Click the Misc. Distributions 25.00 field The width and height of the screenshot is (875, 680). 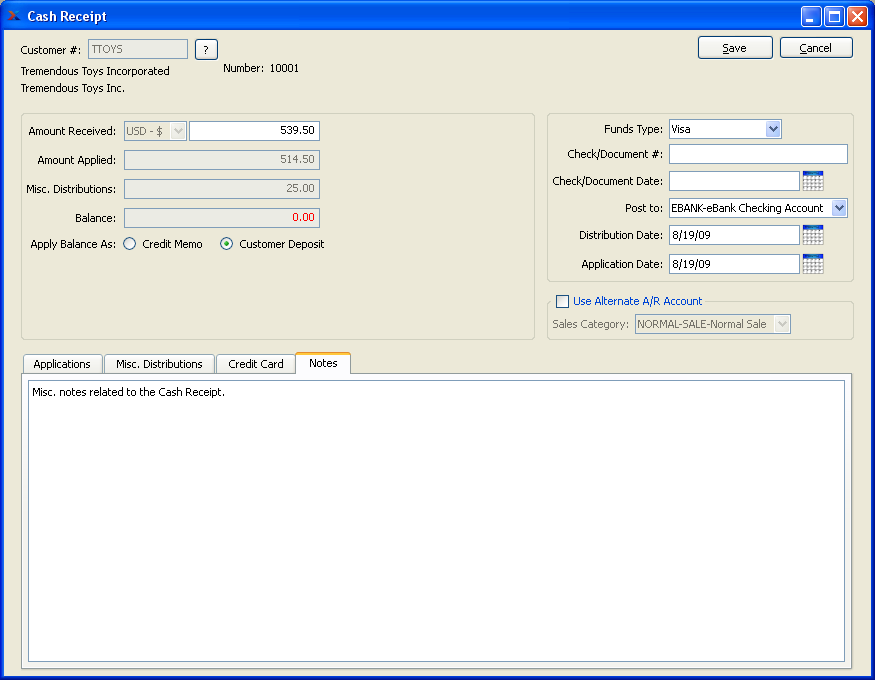pyautogui.click(x=222, y=189)
